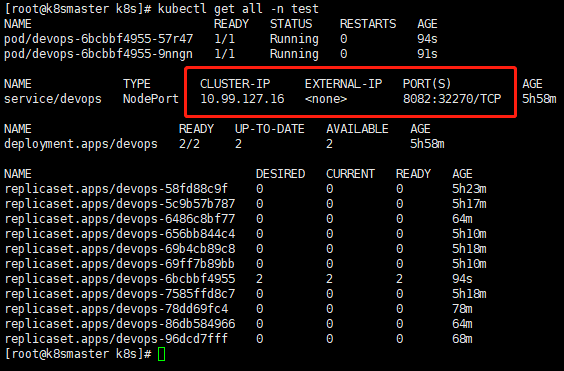Click the age value '91s' of pod 9nngn
564x371 pixels.
point(427,54)
